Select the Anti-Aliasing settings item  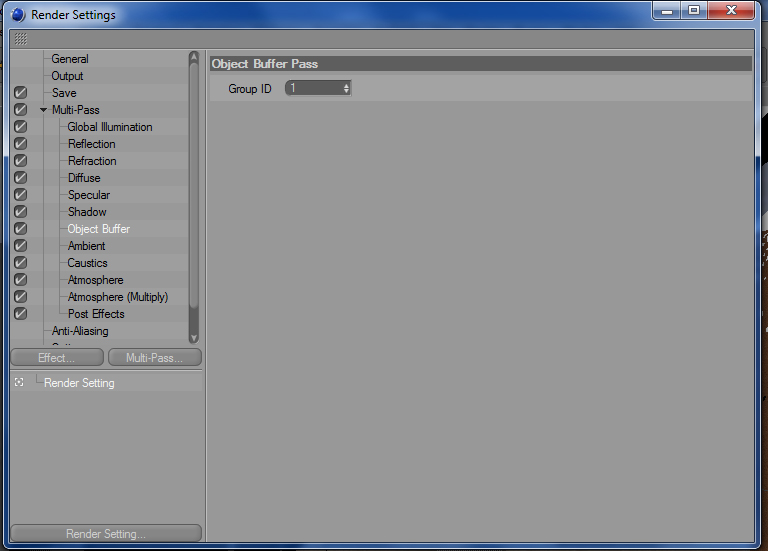tap(80, 331)
